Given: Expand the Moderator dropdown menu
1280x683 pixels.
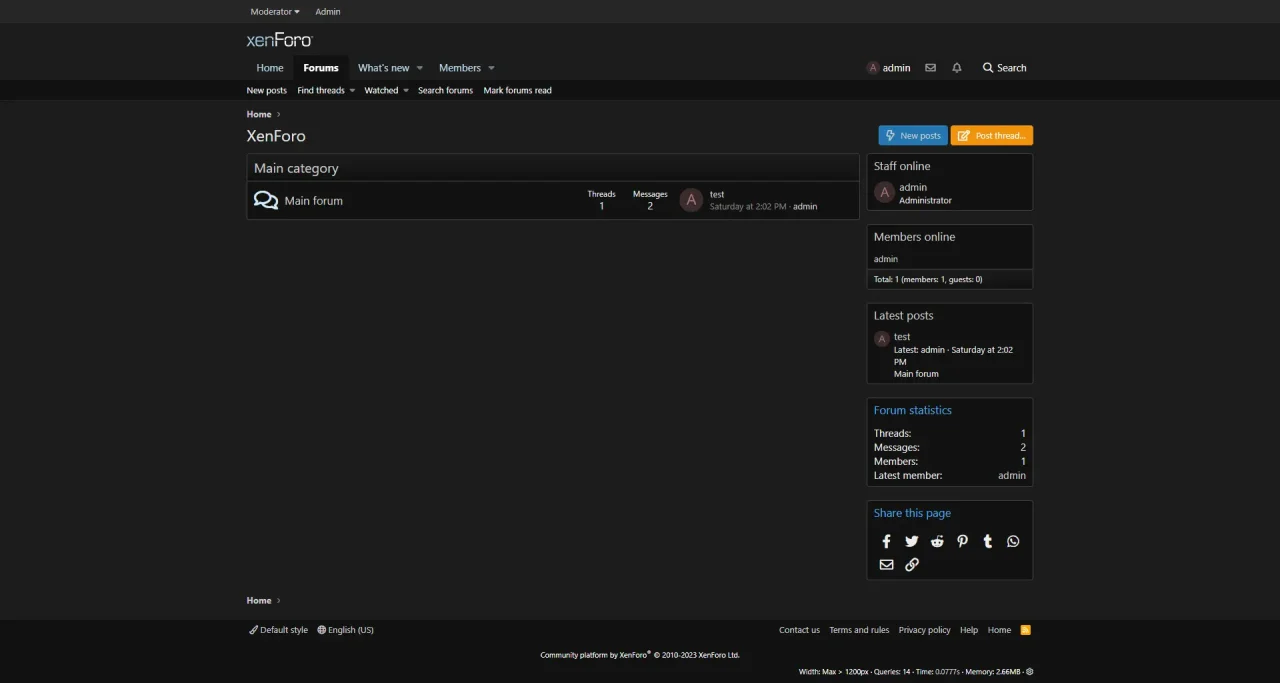Looking at the screenshot, I should (x=275, y=12).
